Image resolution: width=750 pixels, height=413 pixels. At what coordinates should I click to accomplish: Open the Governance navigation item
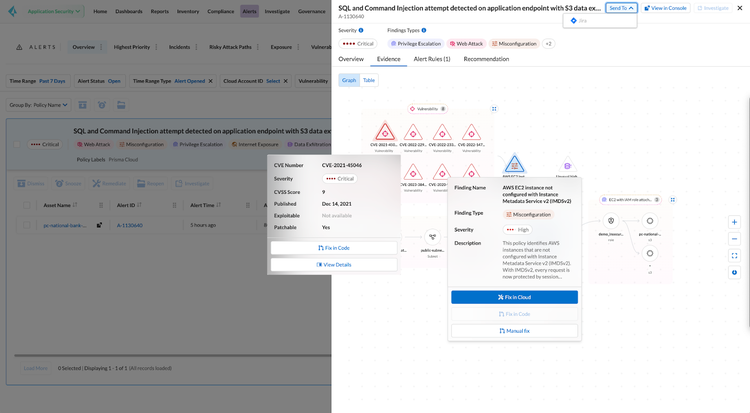pyautogui.click(x=311, y=11)
